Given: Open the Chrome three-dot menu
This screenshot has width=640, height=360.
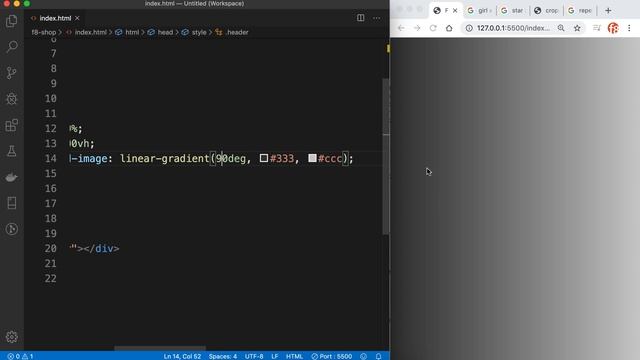Looking at the screenshot, I should (629, 28).
